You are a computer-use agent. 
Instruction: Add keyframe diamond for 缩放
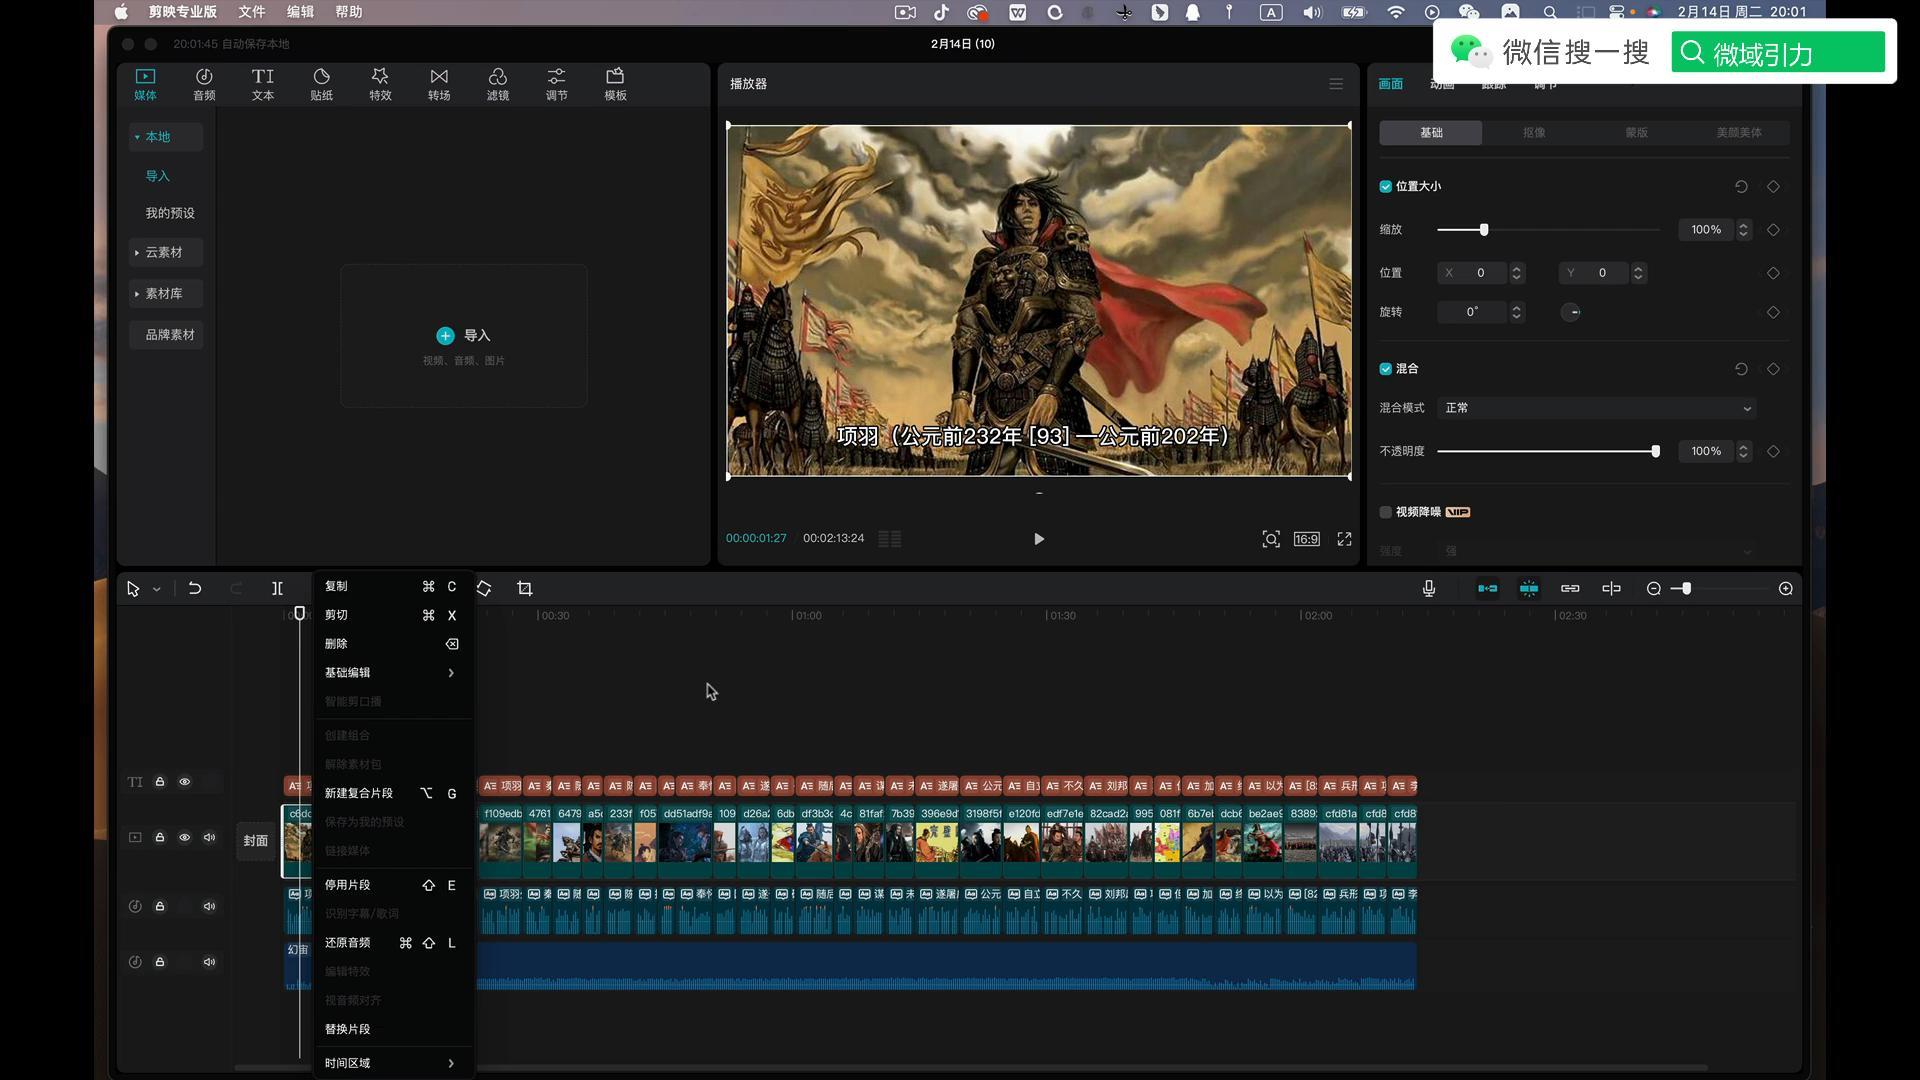tap(1773, 230)
